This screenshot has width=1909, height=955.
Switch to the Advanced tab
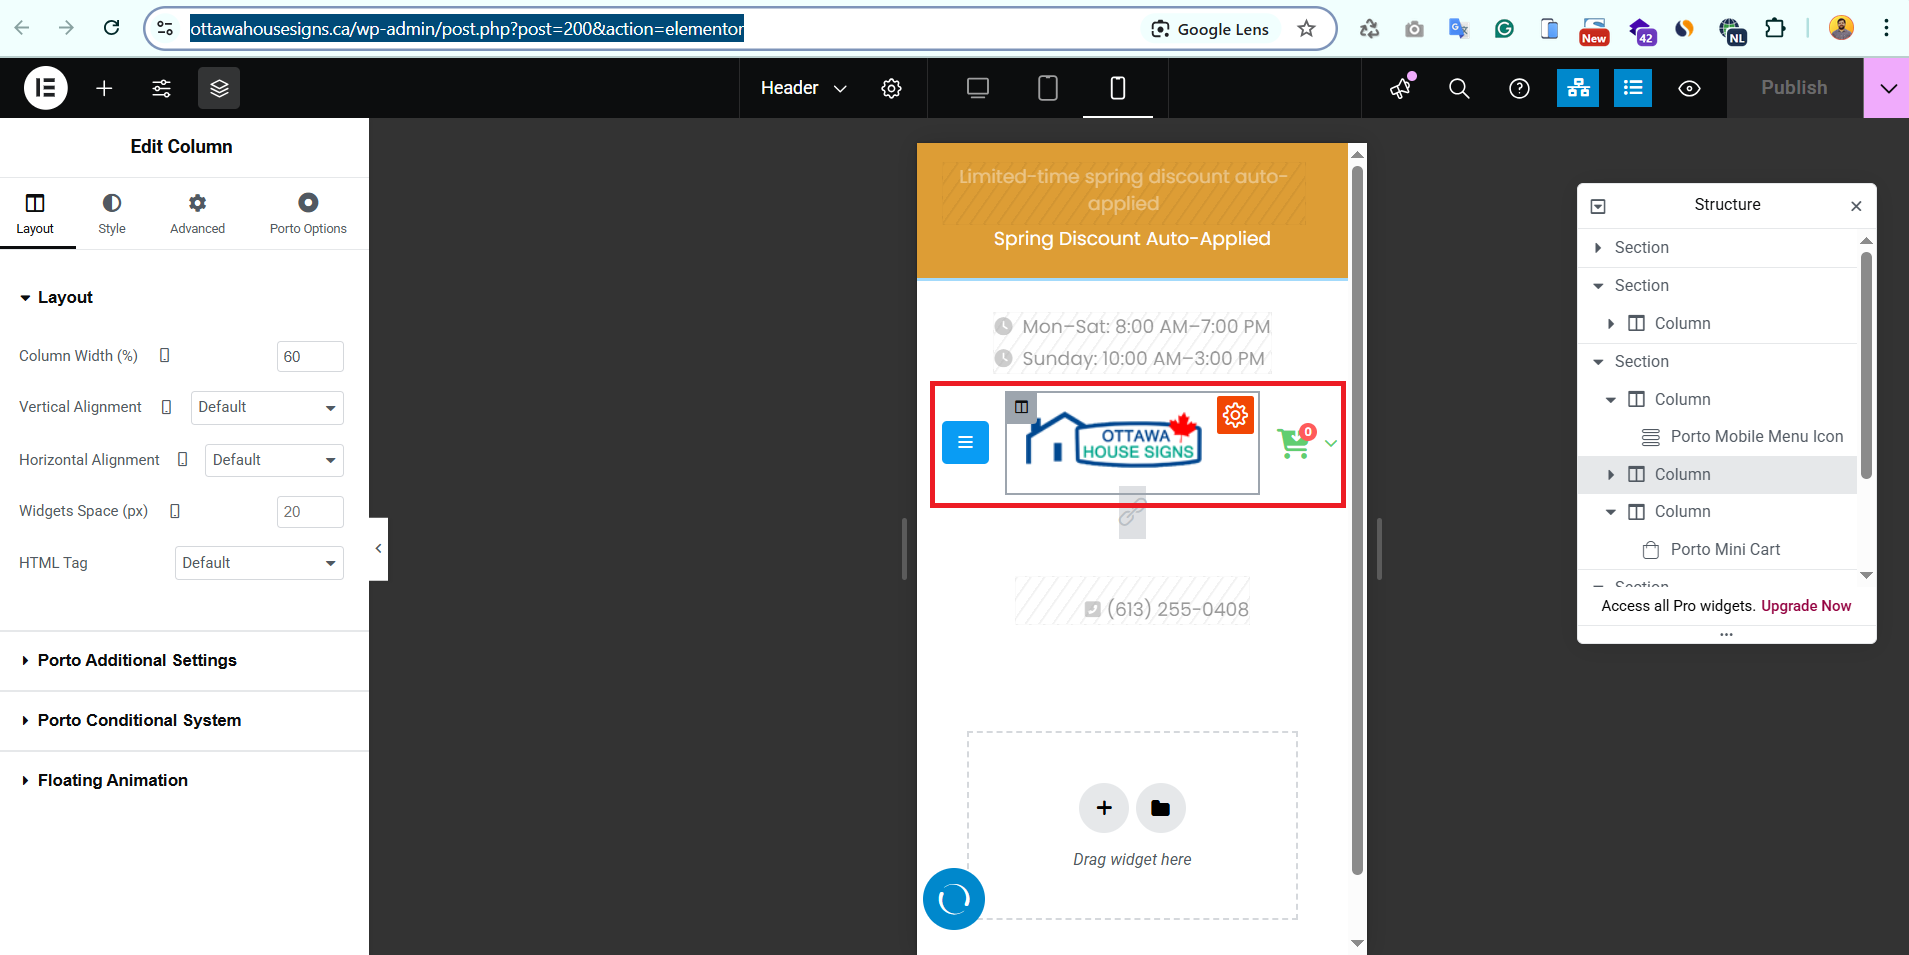[x=198, y=214]
